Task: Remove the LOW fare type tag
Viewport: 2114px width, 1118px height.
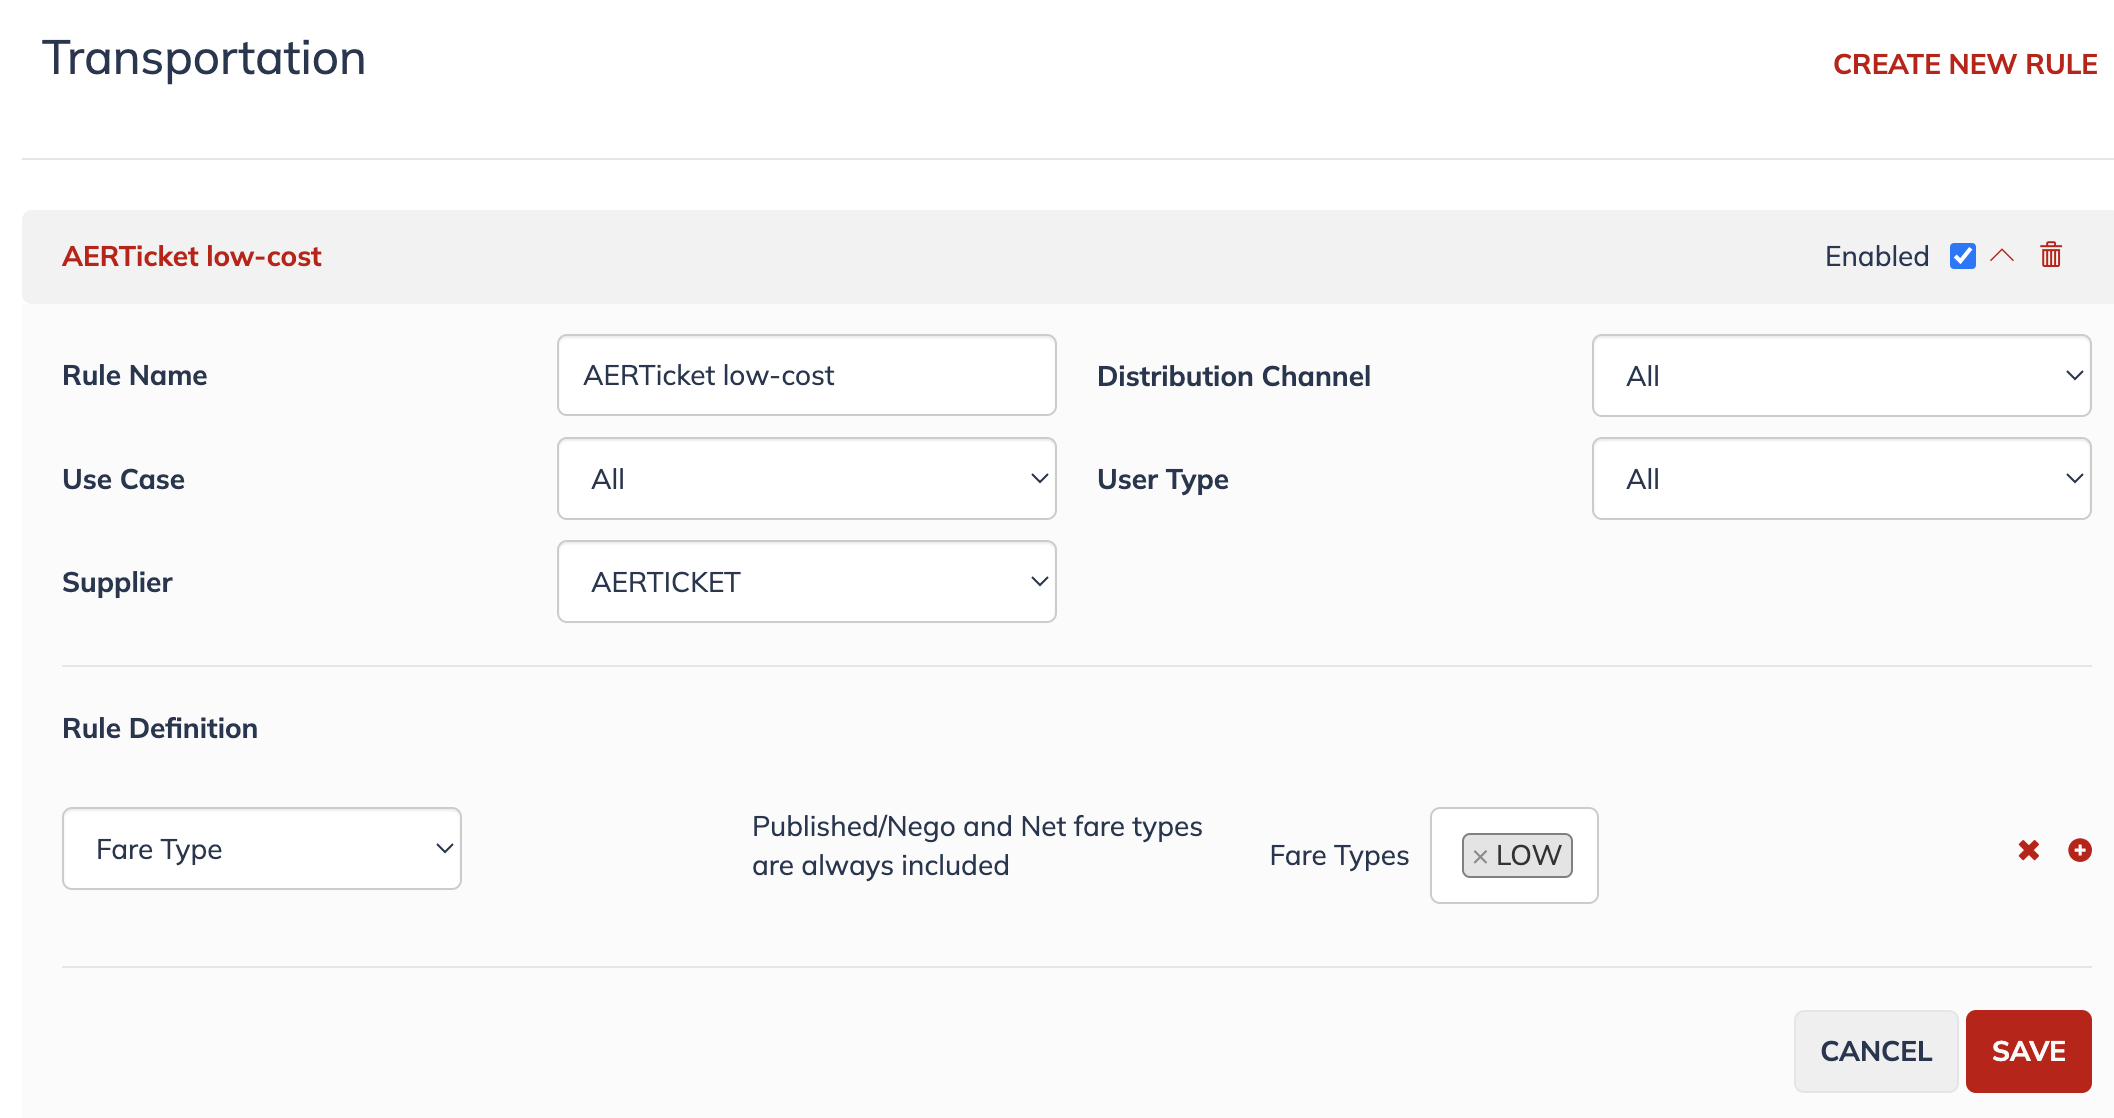Action: (x=1480, y=856)
